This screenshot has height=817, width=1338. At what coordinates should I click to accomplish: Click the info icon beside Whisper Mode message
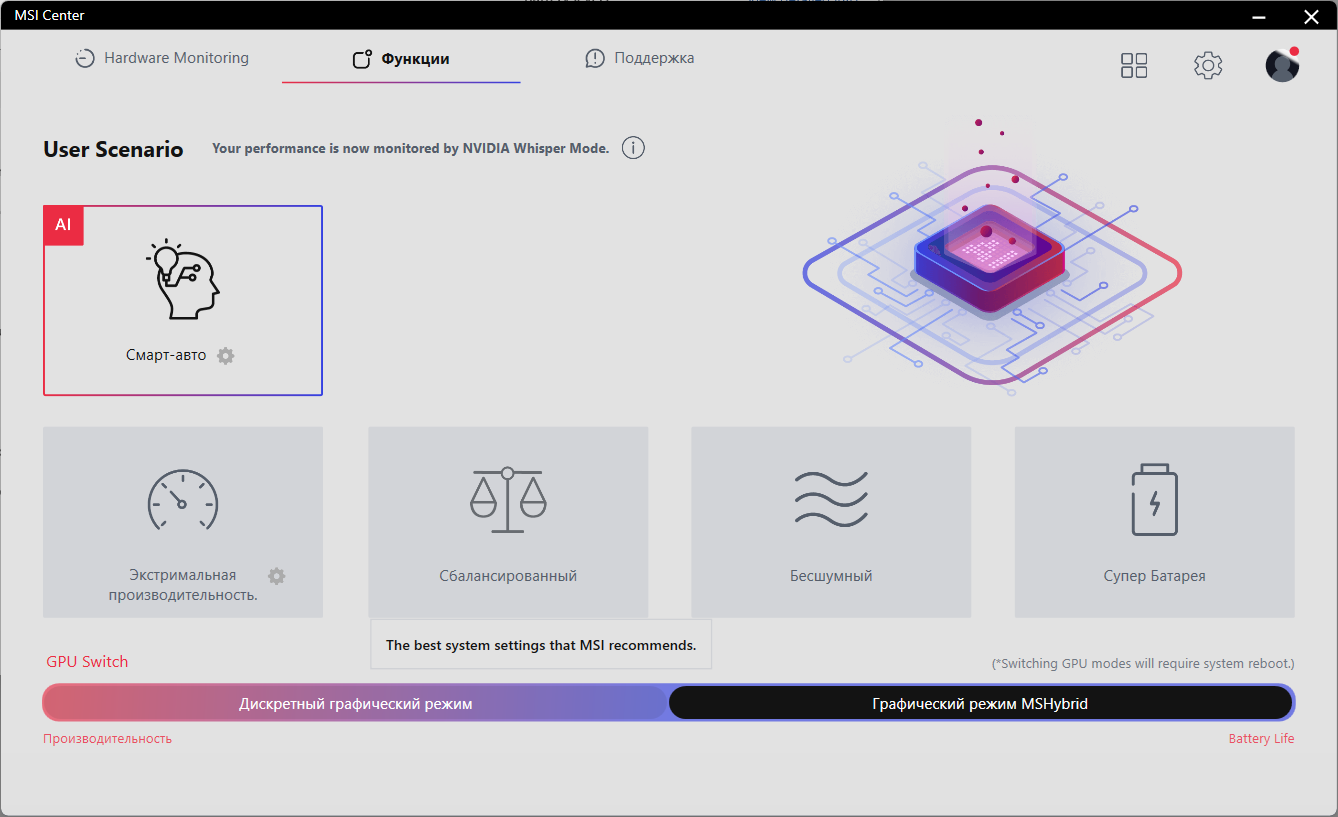coord(633,148)
